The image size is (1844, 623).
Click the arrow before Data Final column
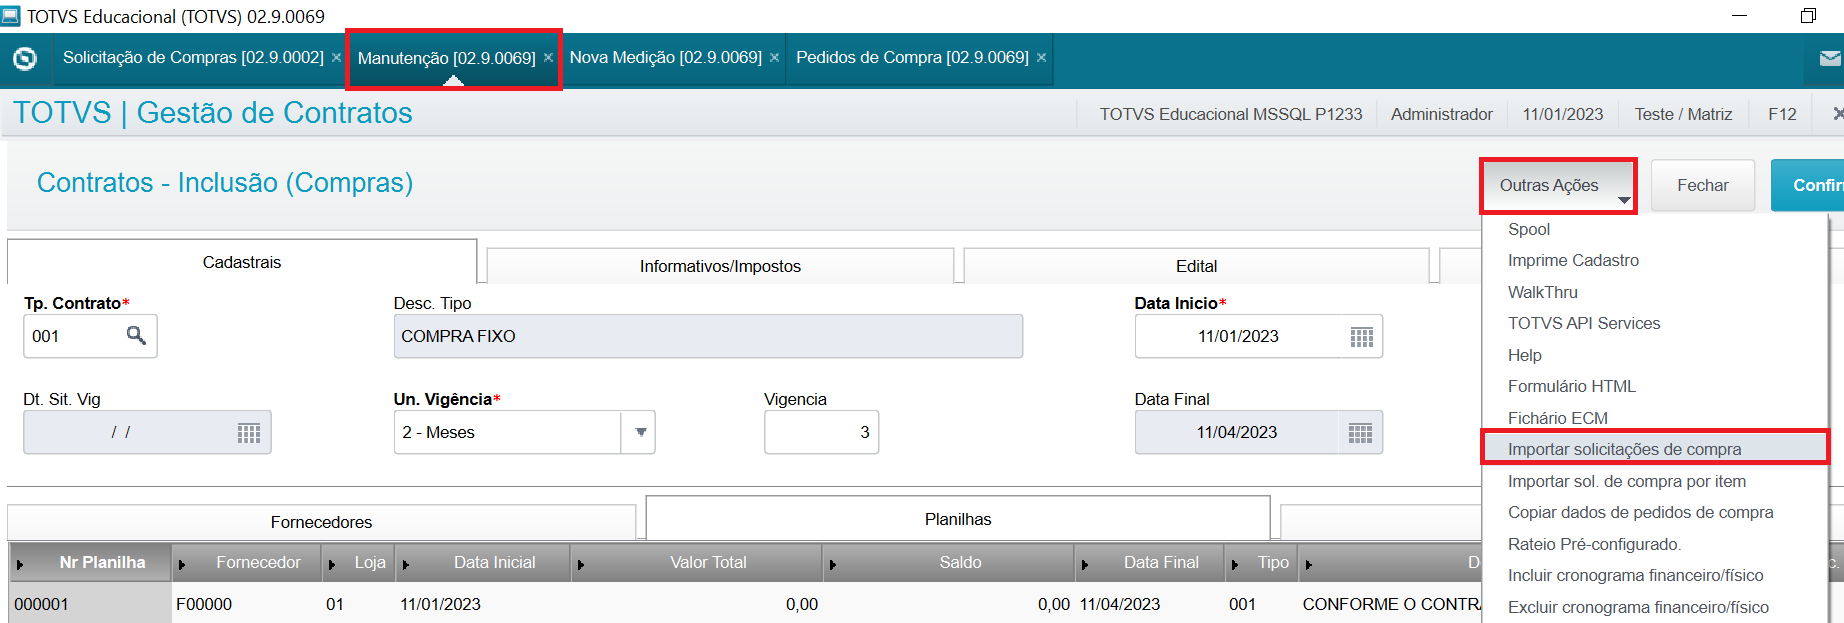1085,564
